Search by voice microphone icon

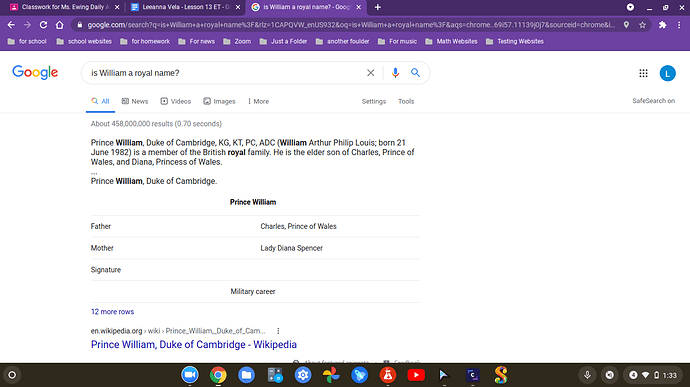click(x=395, y=73)
